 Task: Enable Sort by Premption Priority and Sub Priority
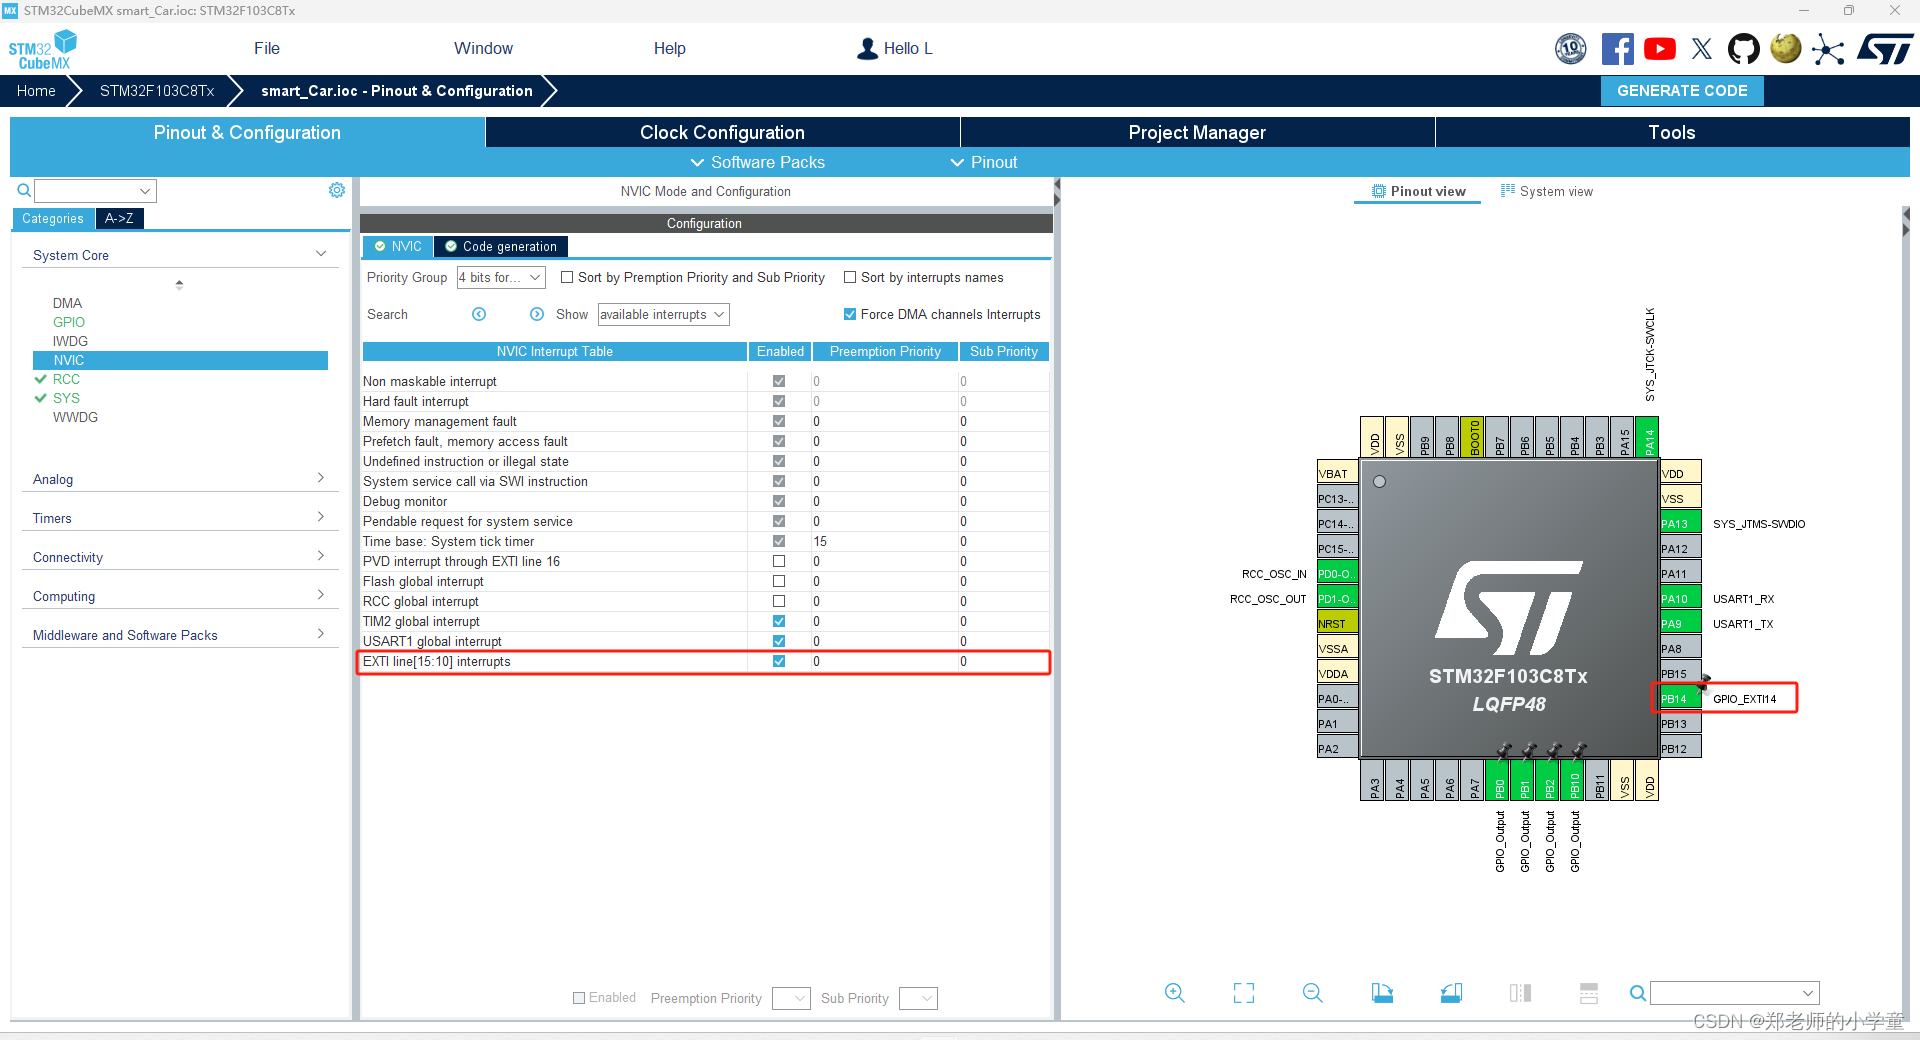567,277
